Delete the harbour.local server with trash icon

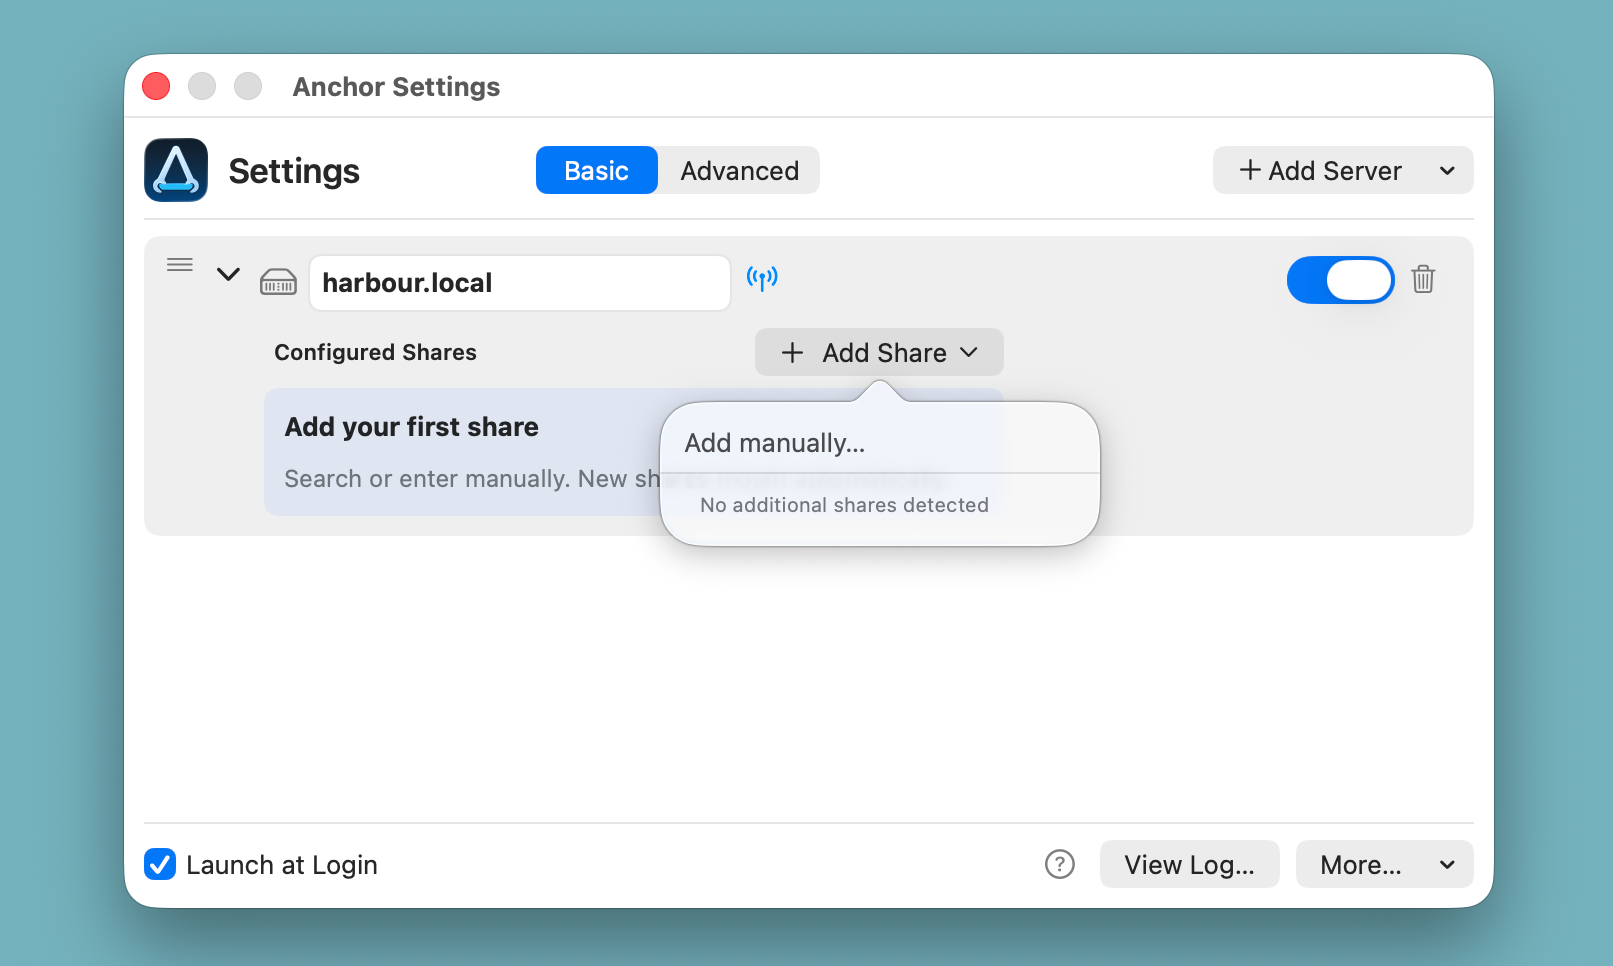coord(1423,279)
